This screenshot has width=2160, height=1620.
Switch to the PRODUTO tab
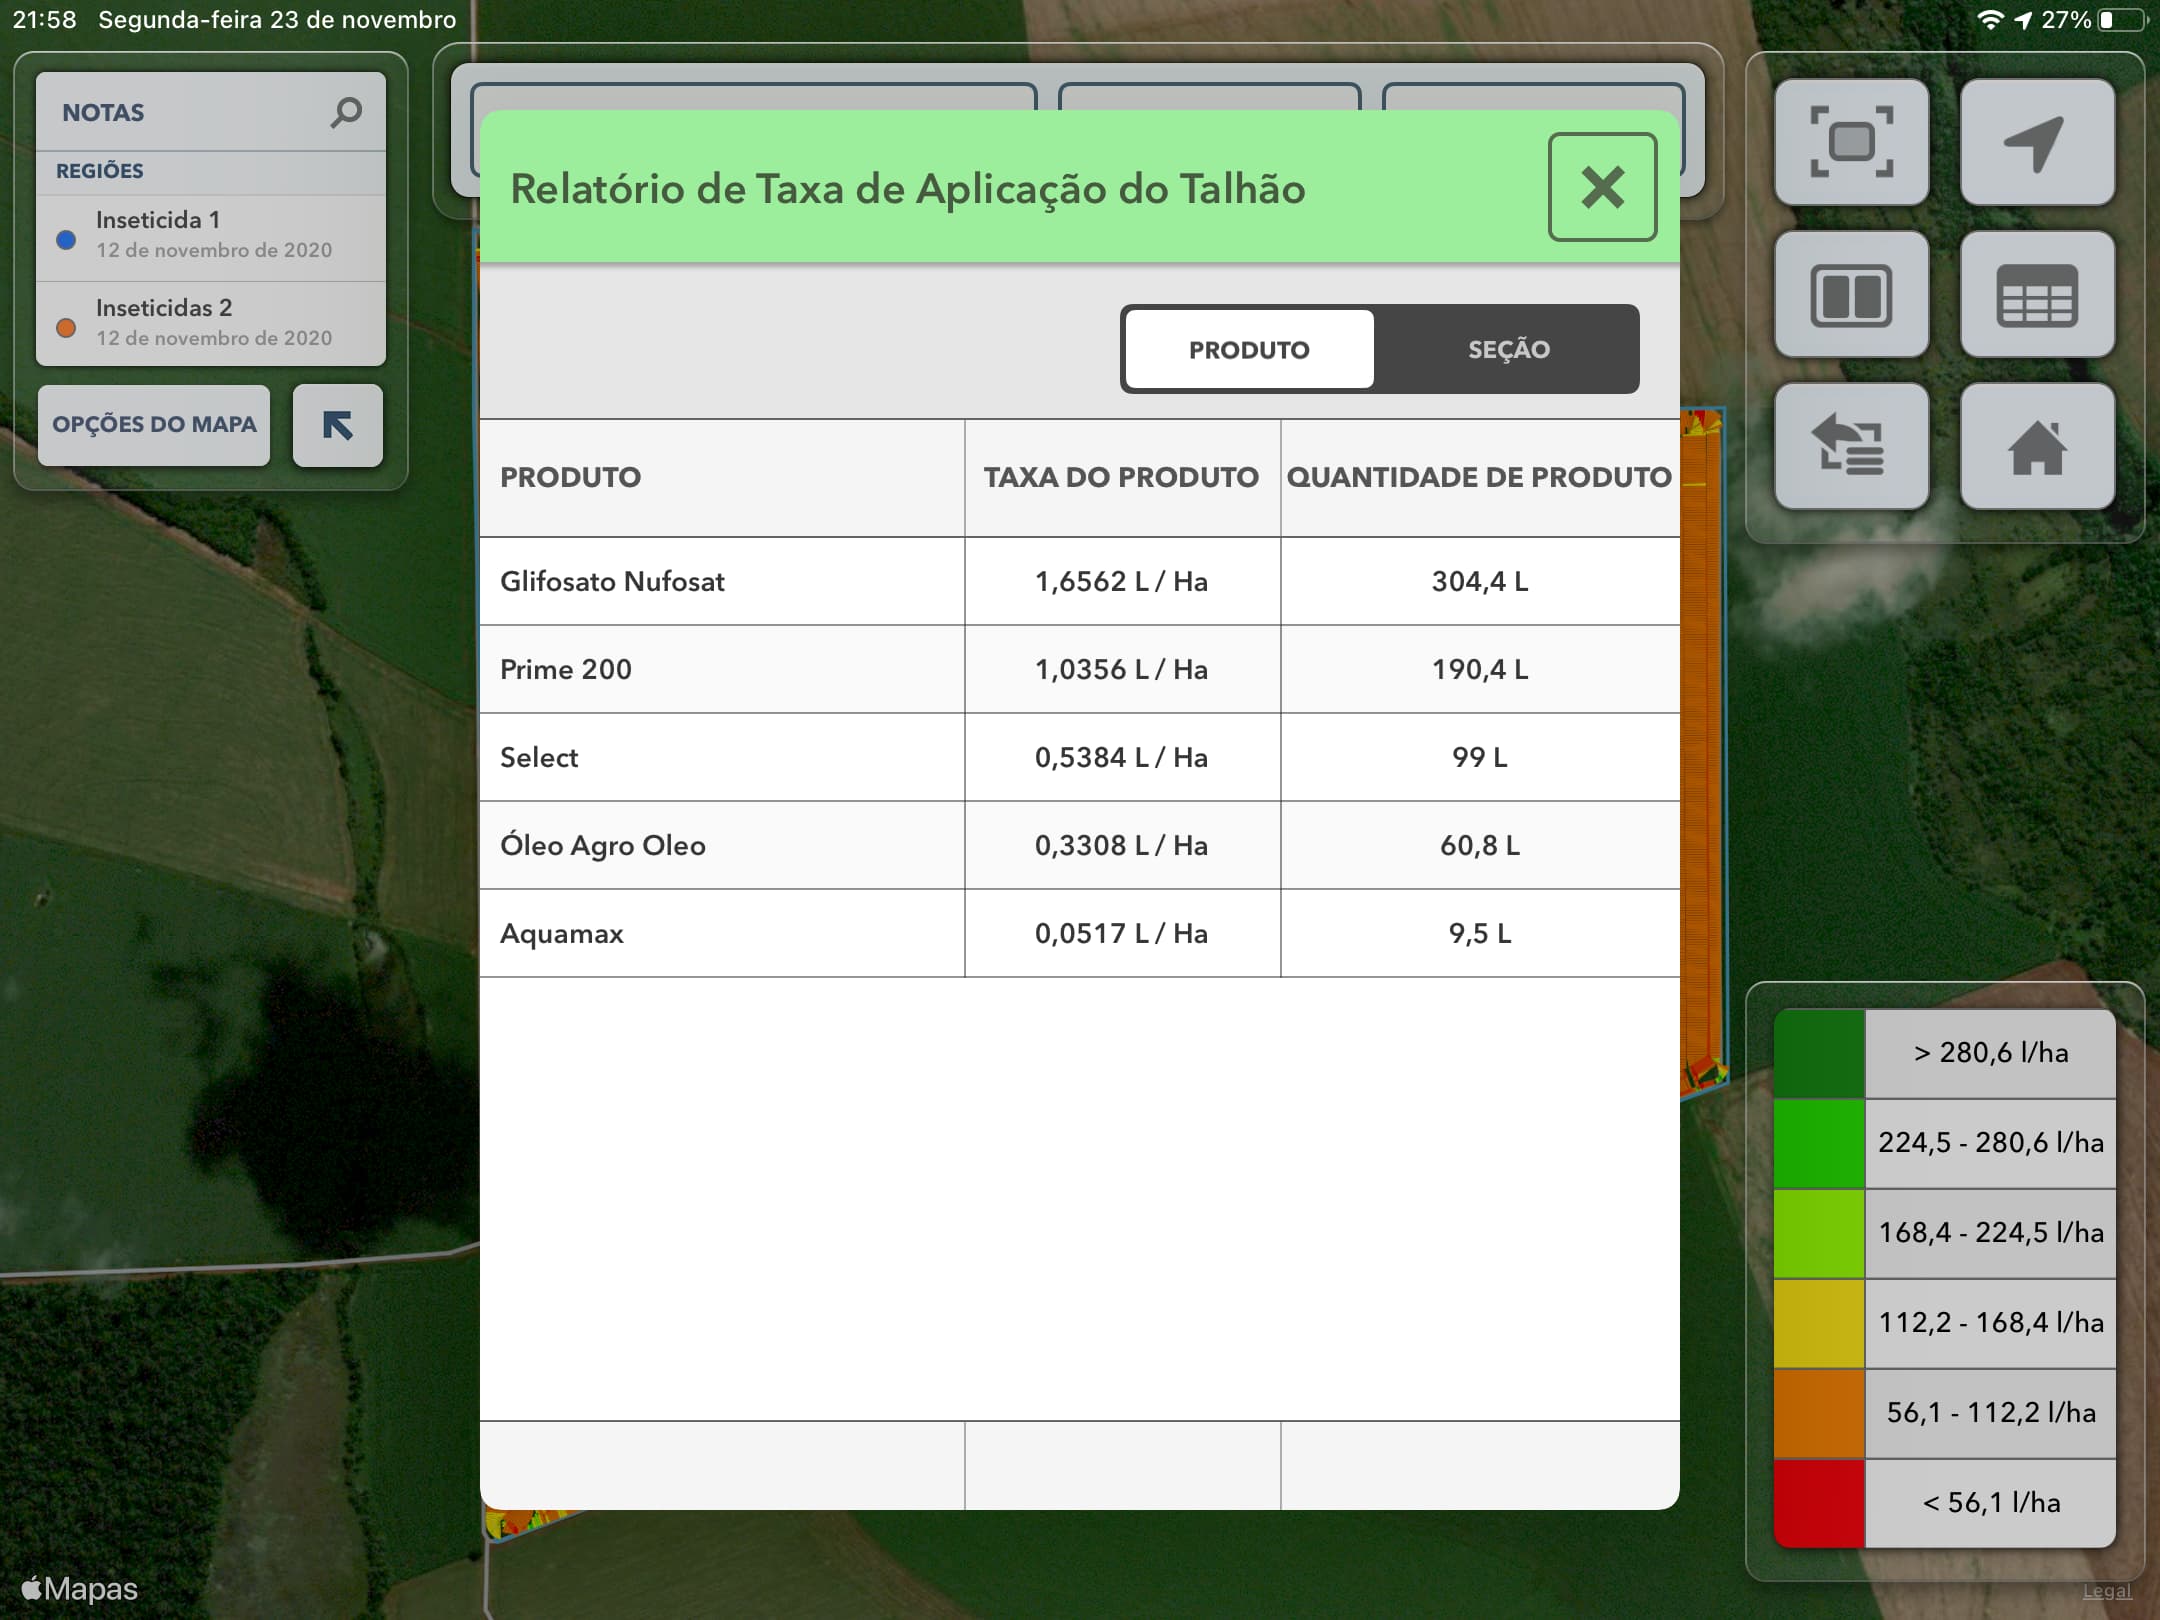1249,349
